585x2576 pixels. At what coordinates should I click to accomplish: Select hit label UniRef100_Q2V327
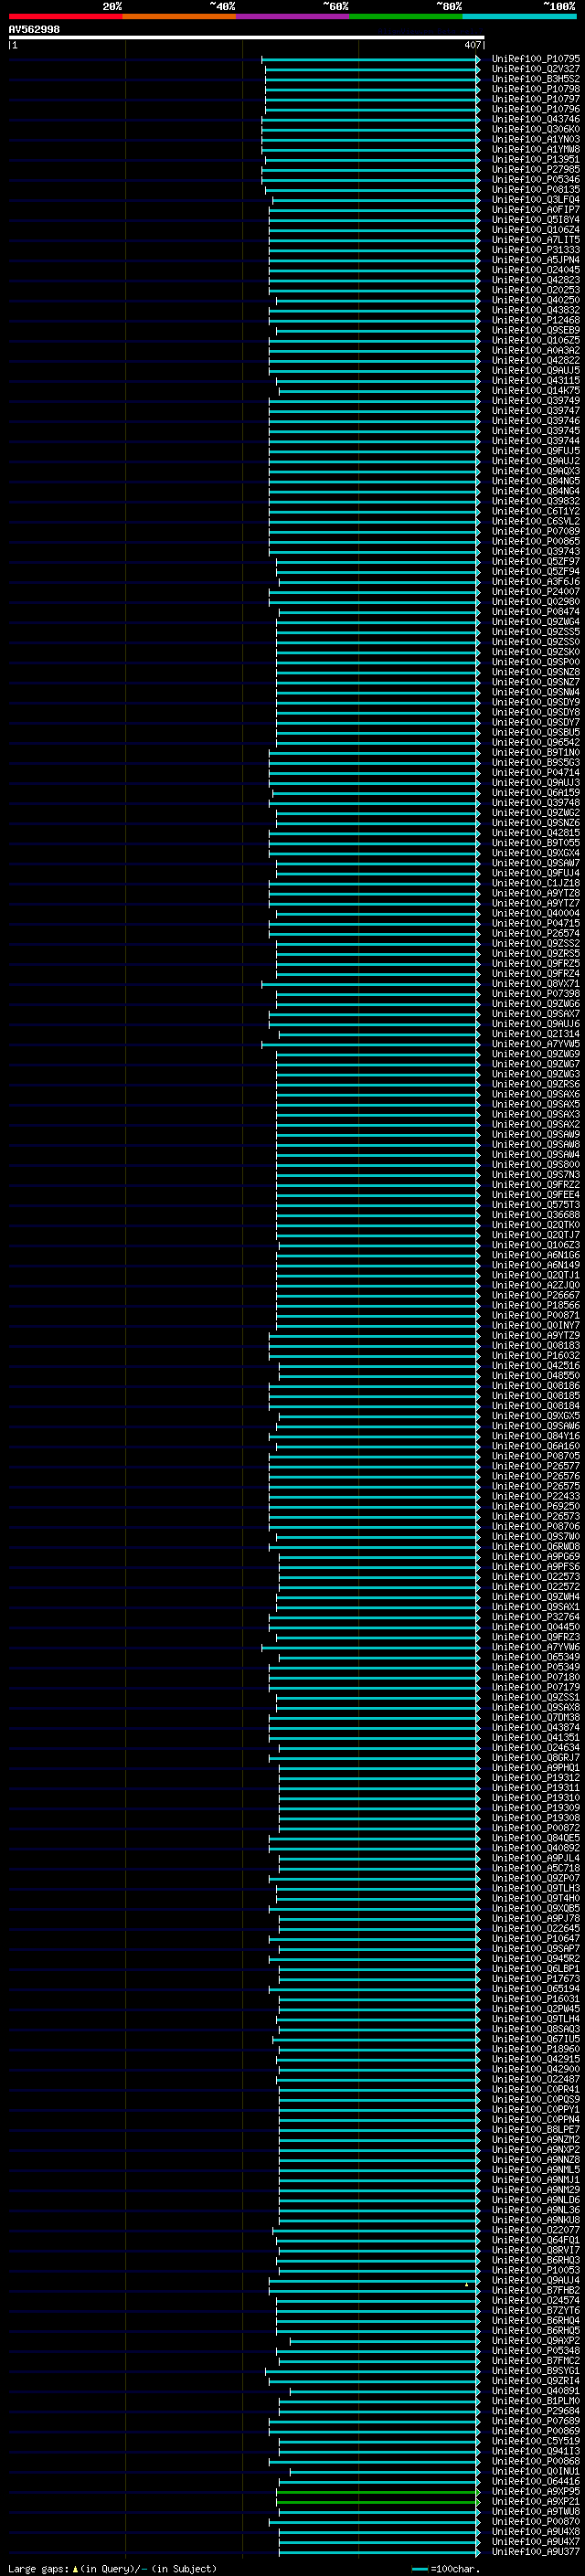(536, 69)
